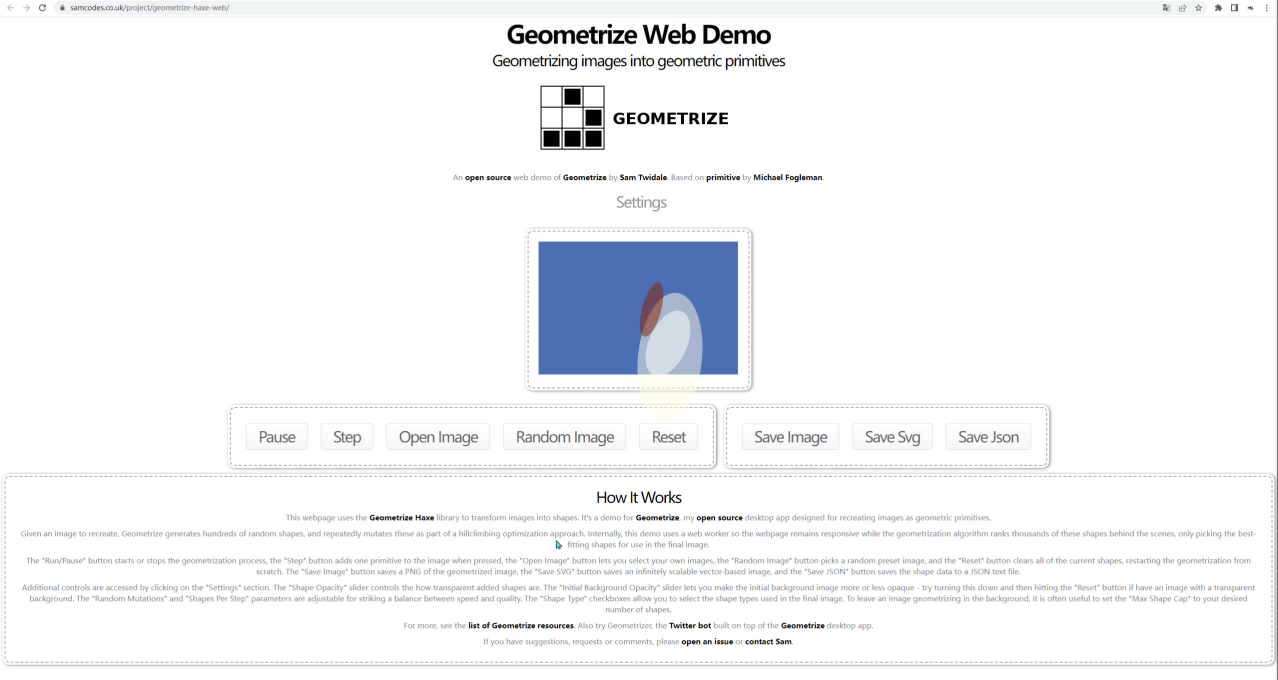This screenshot has width=1278, height=680.
Task: Open the Google Translate icon in address bar
Action: click(x=1166, y=7)
